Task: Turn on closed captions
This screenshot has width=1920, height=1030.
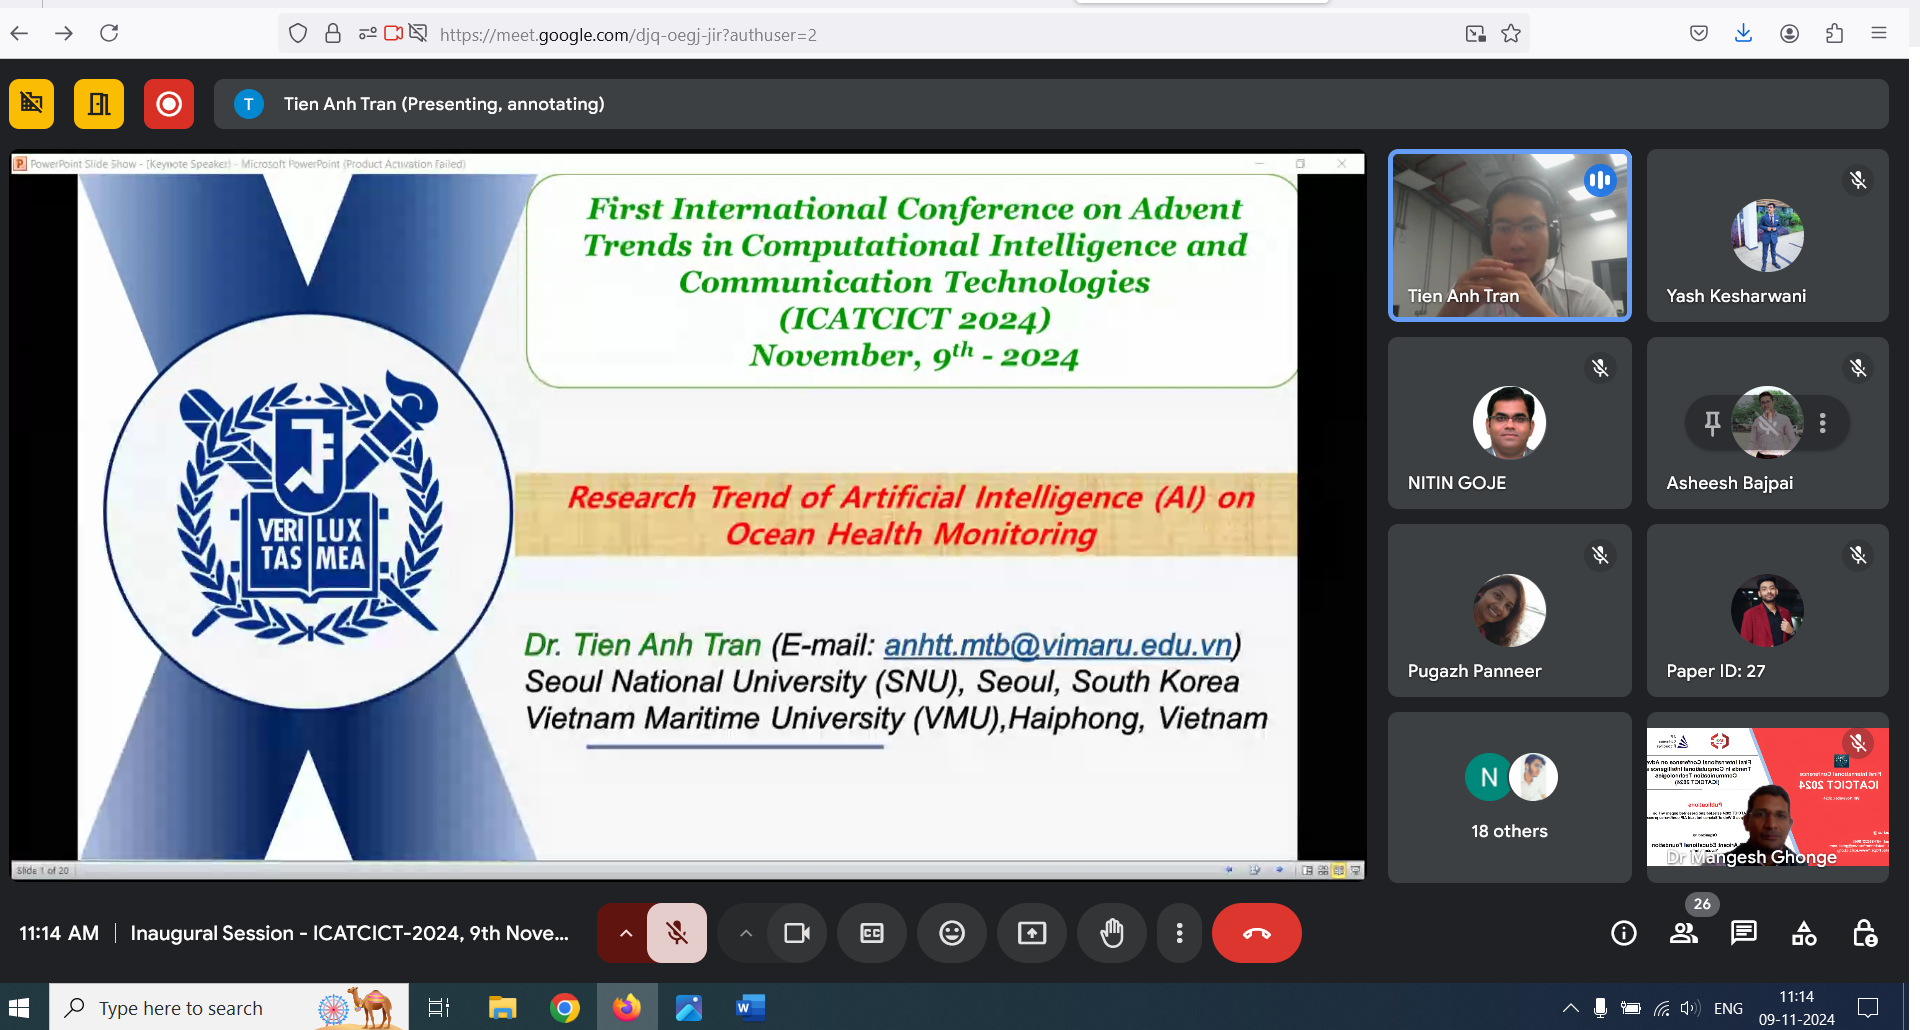Action: pos(871,932)
